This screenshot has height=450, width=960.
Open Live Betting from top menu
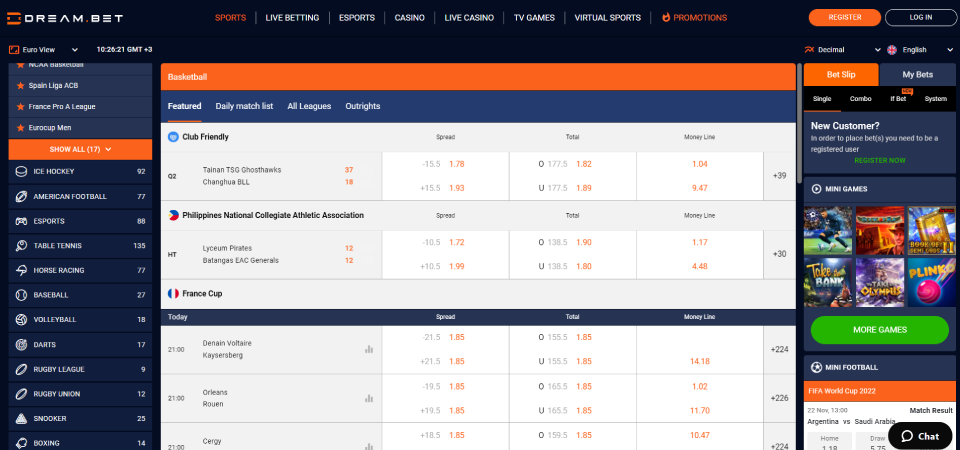(292, 18)
